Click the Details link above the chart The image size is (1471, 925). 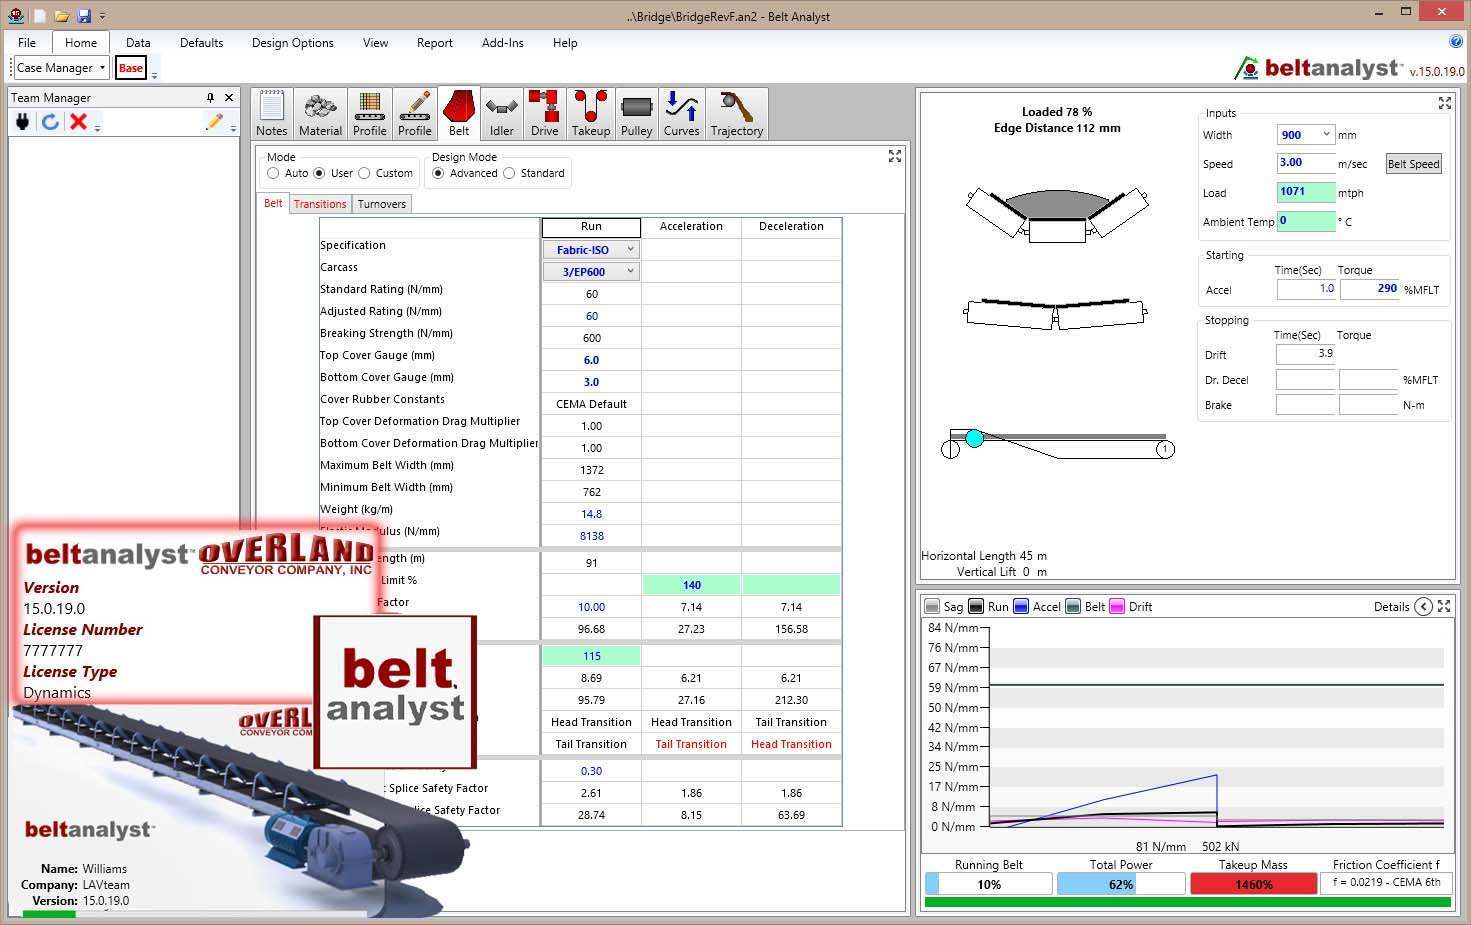click(1391, 606)
